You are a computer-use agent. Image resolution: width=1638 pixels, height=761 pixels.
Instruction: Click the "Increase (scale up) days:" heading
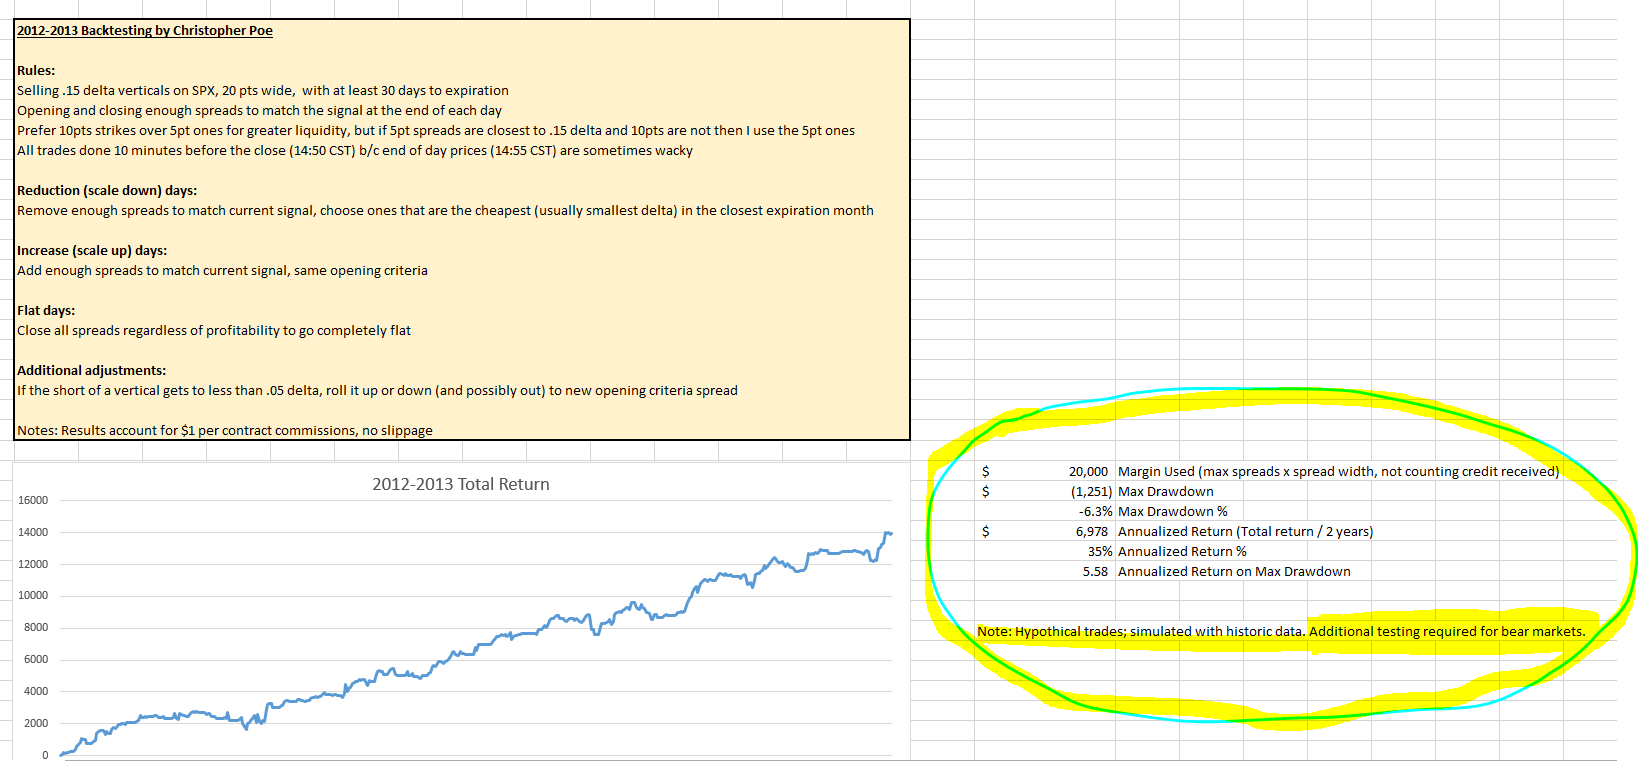tap(92, 251)
